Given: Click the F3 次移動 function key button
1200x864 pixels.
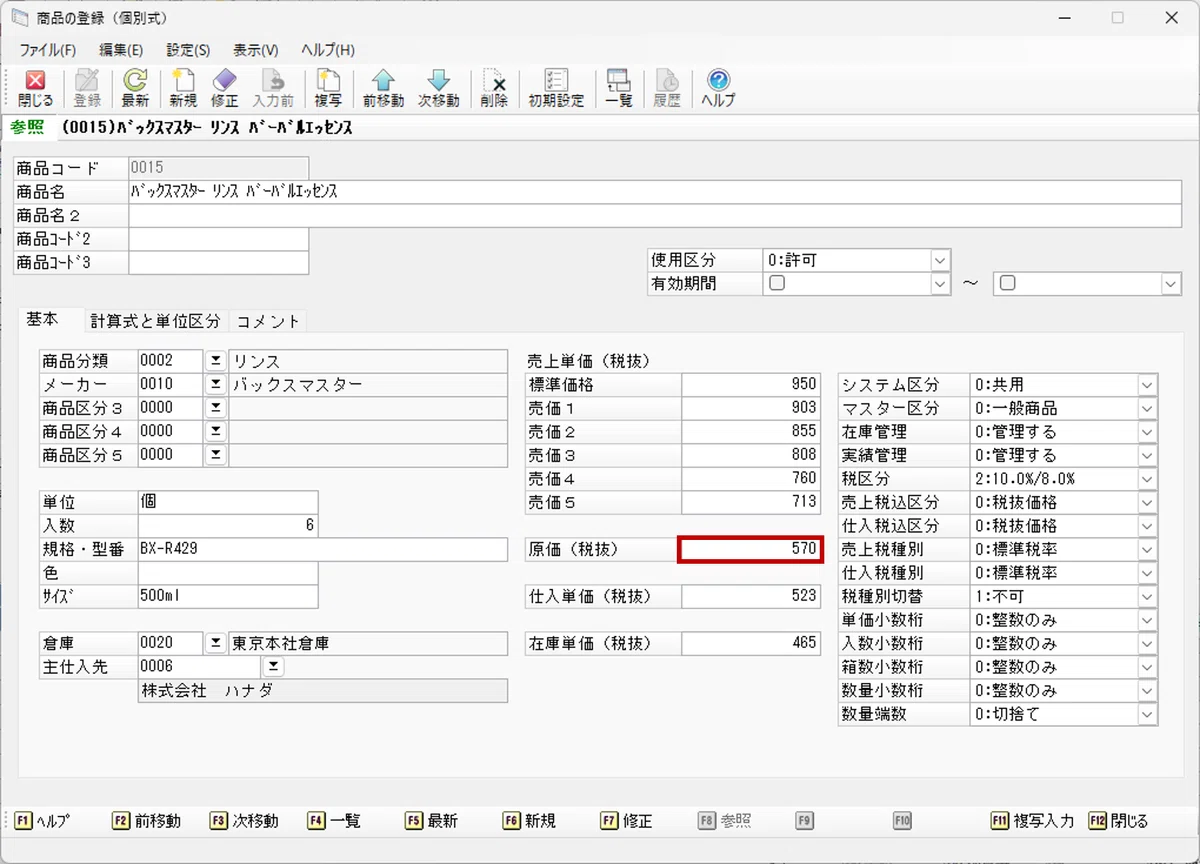Looking at the screenshot, I should (x=244, y=821).
